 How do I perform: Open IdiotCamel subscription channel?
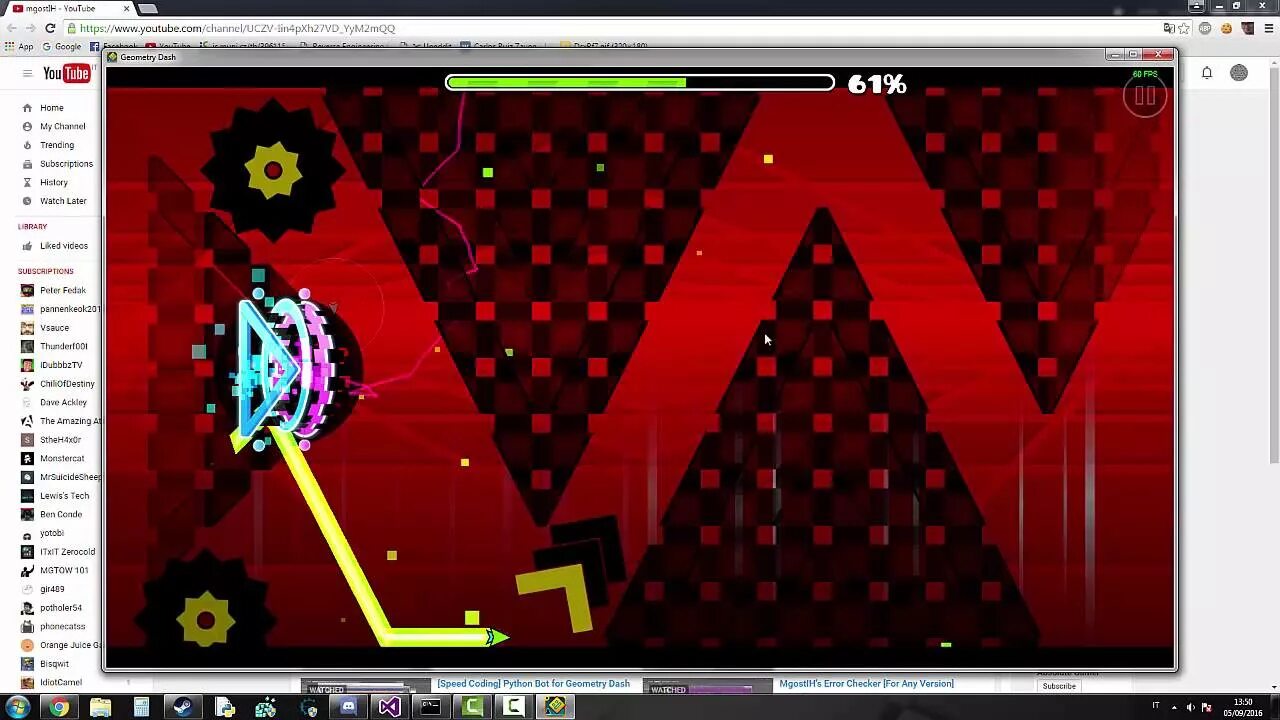(x=61, y=683)
